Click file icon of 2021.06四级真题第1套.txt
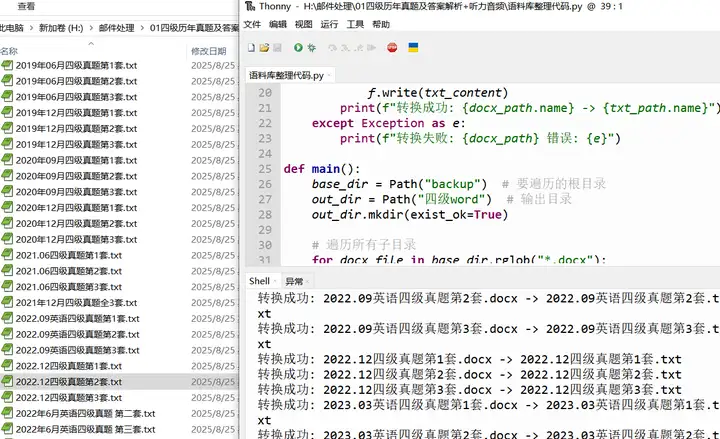720x439 pixels. point(7,255)
